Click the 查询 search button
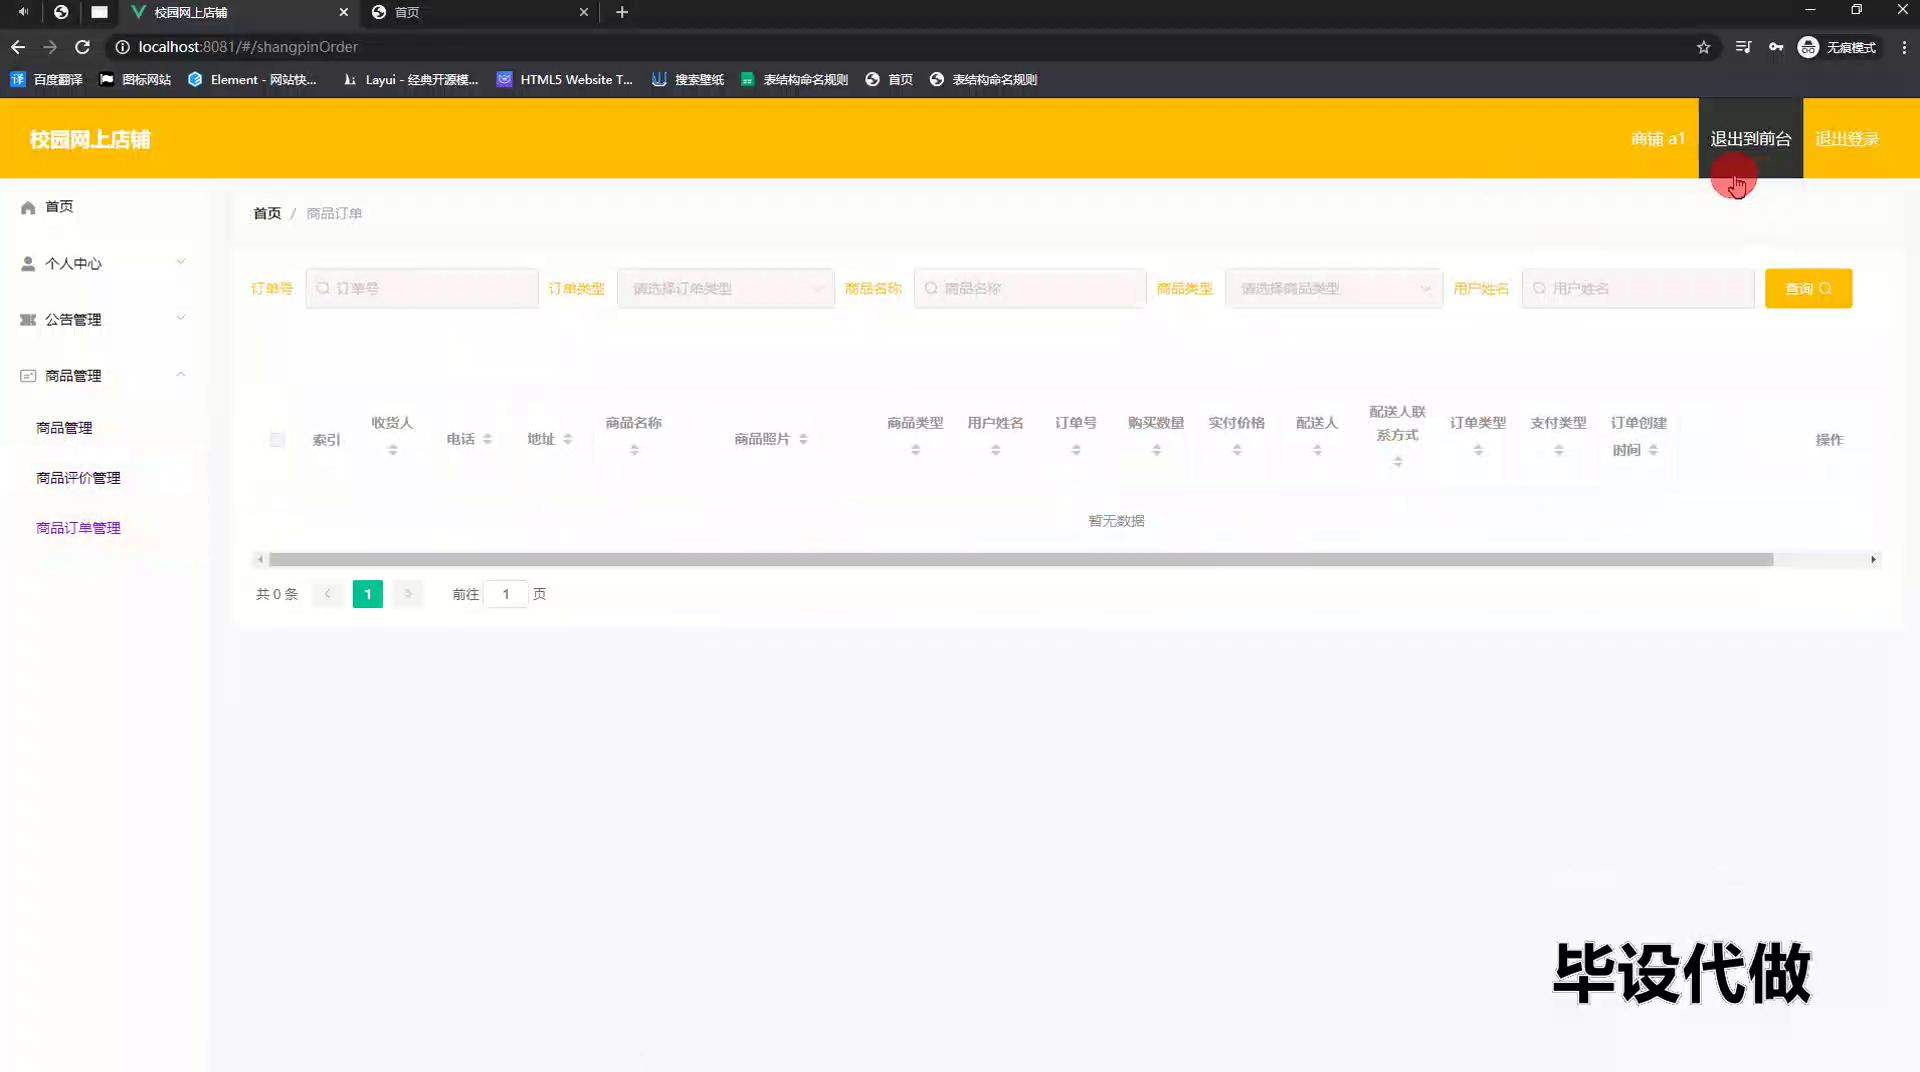The height and width of the screenshot is (1072, 1920). (1807, 289)
